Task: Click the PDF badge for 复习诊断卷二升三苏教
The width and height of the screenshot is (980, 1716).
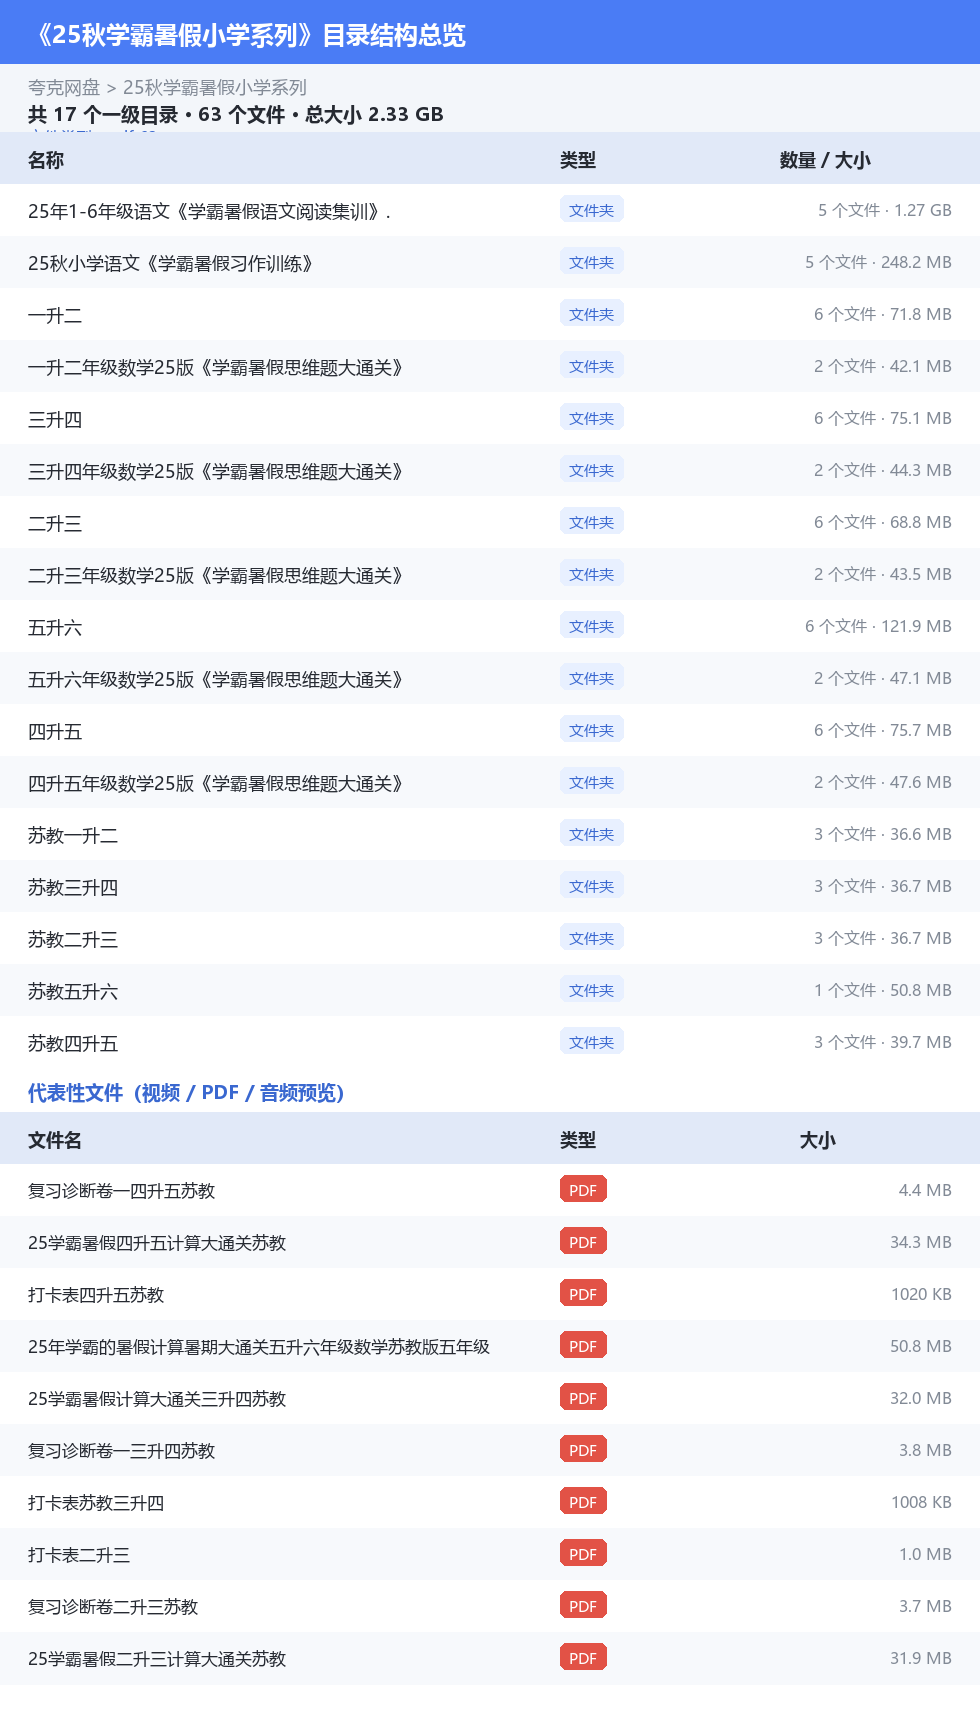Action: (583, 1606)
